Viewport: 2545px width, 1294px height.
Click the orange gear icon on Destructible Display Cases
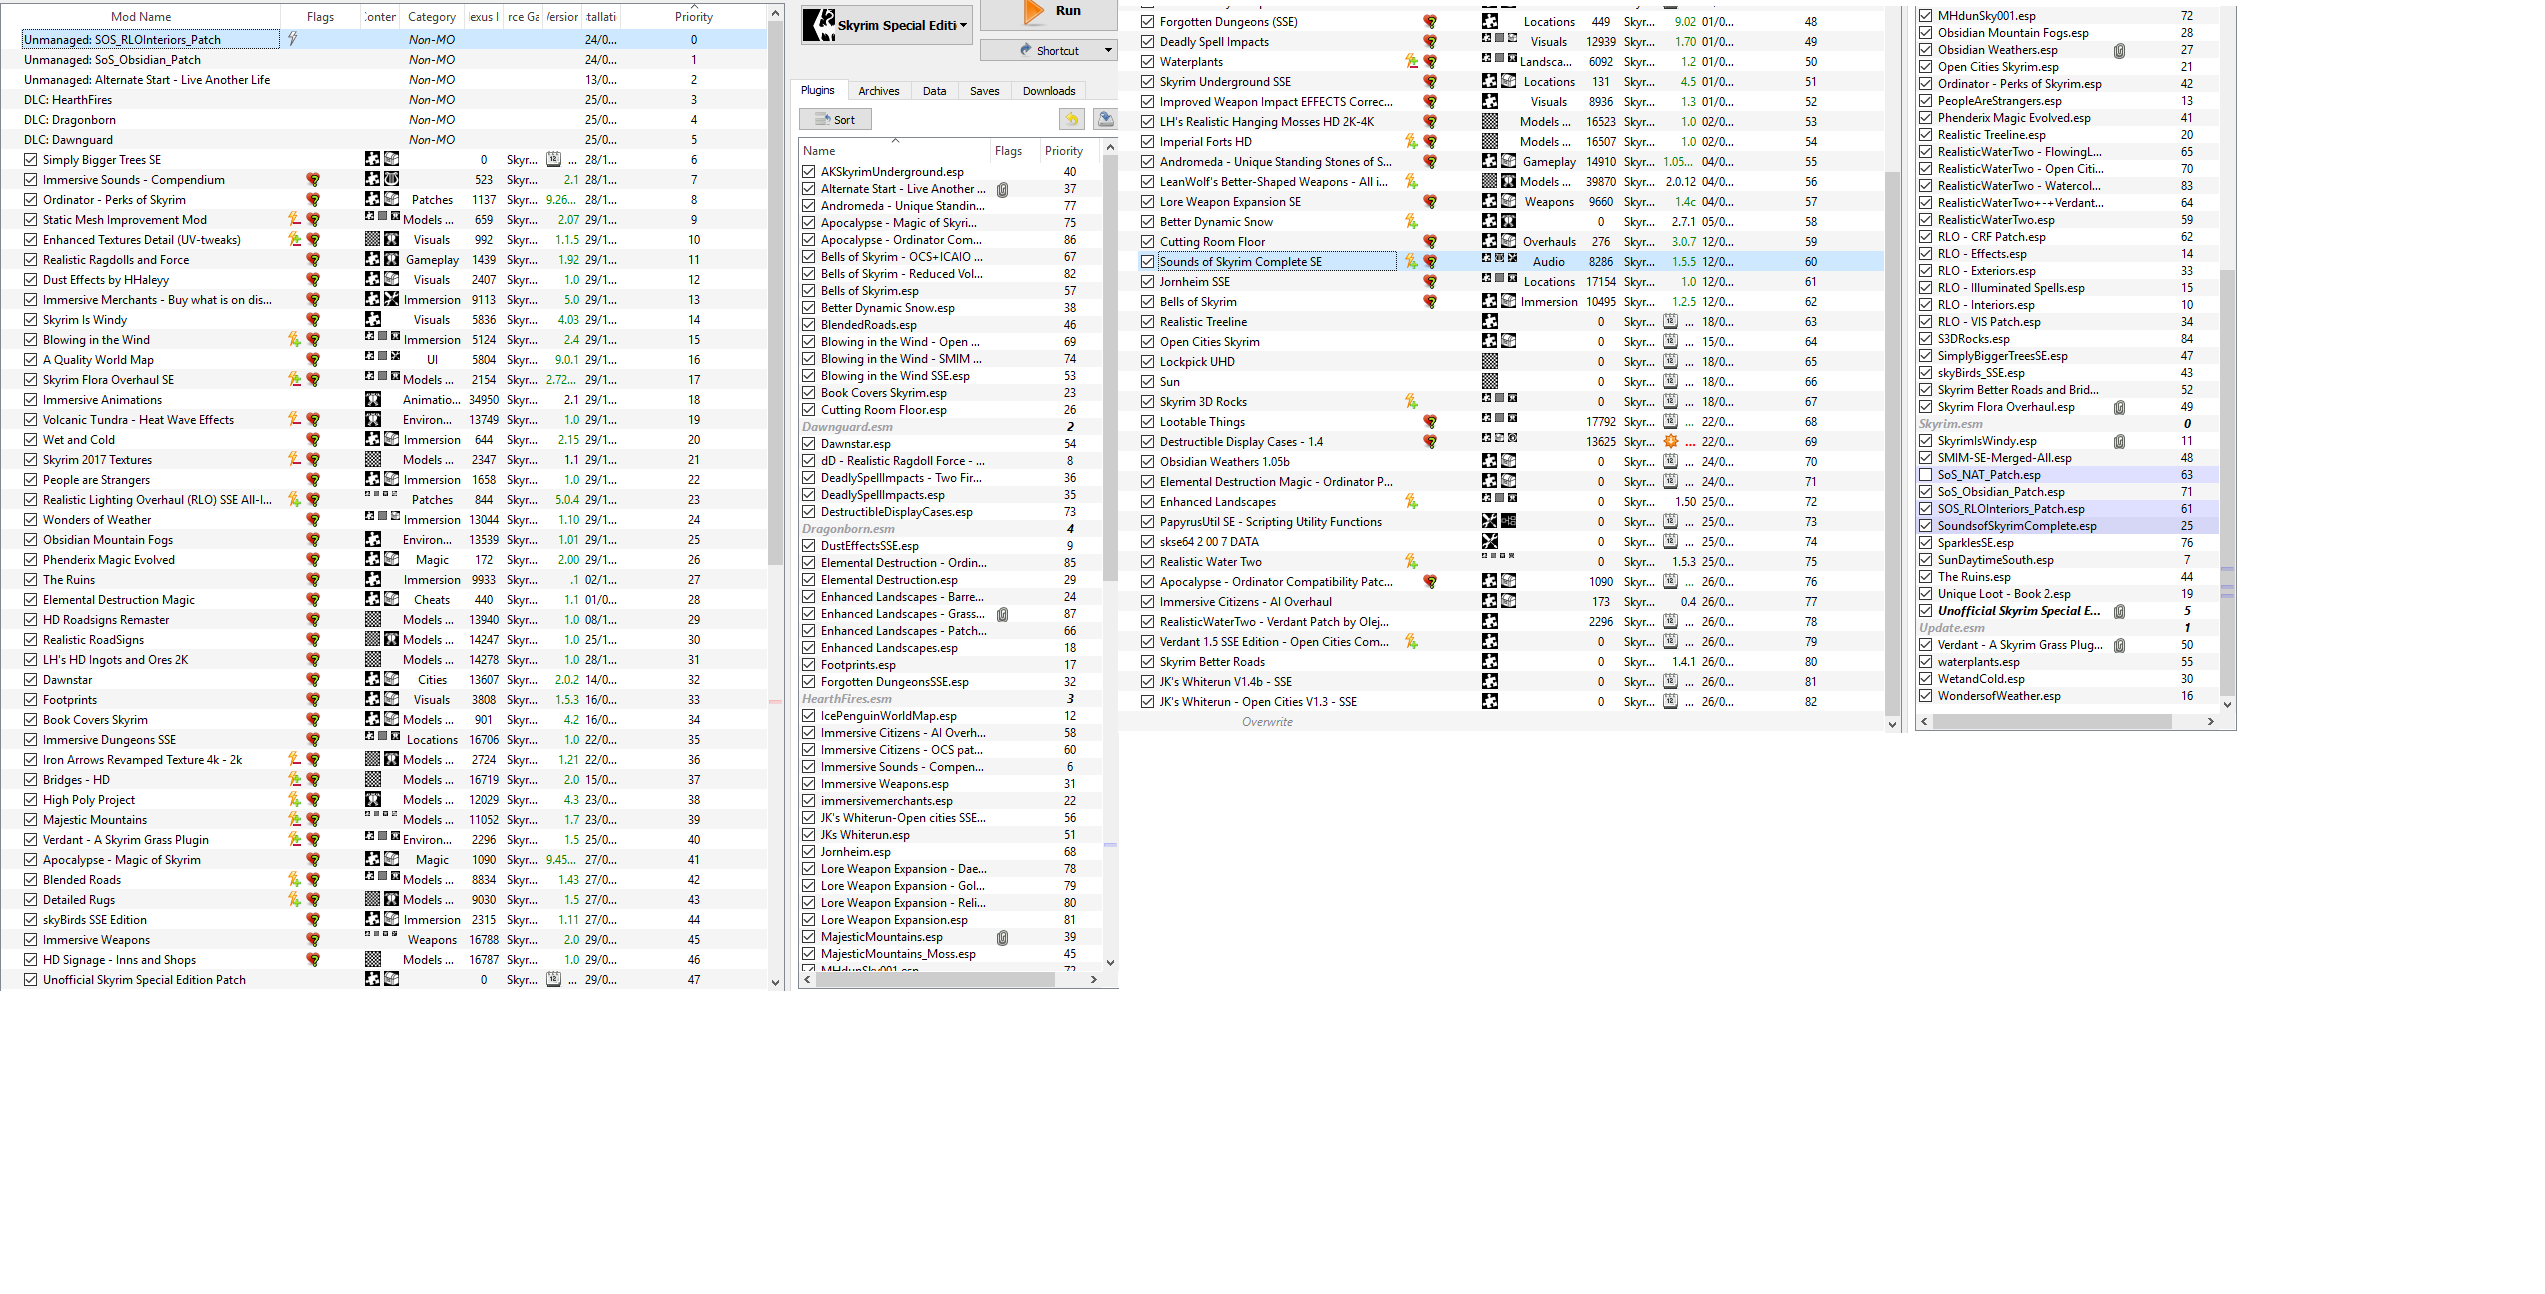click(x=1670, y=442)
